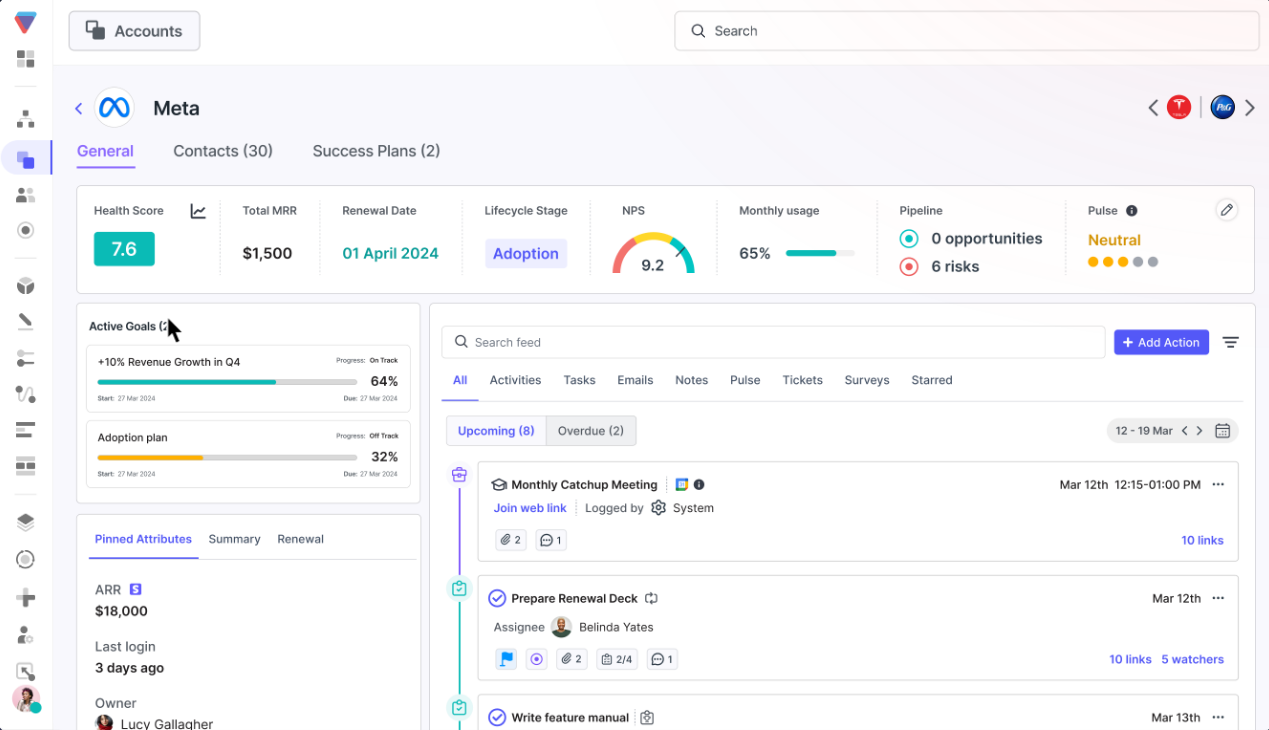
Task: Open the dashboard grid icon in sidebar
Action: (26, 59)
